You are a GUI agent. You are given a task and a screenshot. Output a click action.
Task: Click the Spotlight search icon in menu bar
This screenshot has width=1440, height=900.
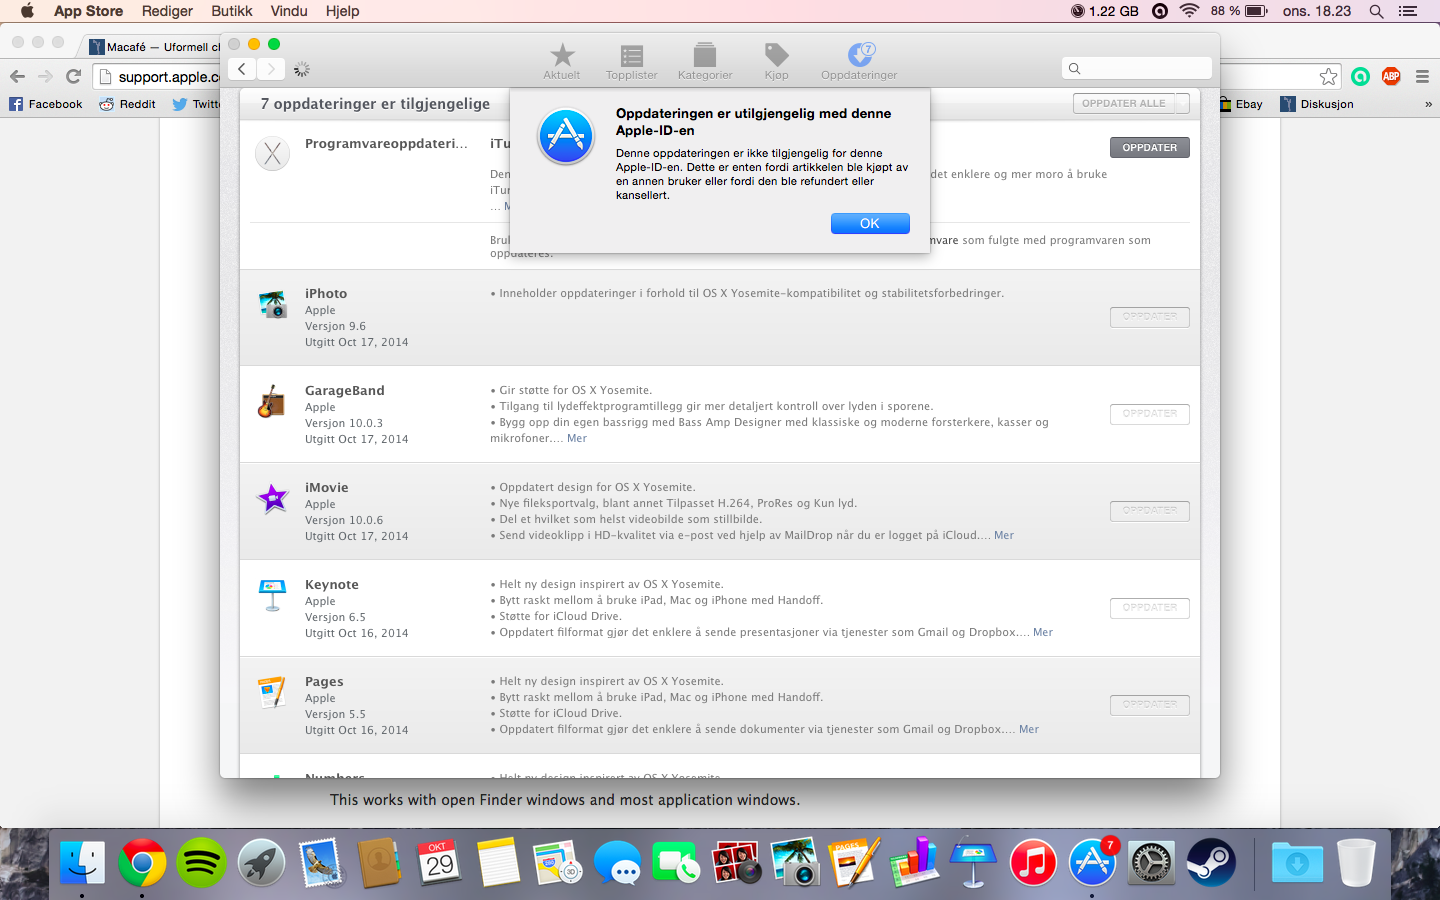[1376, 11]
